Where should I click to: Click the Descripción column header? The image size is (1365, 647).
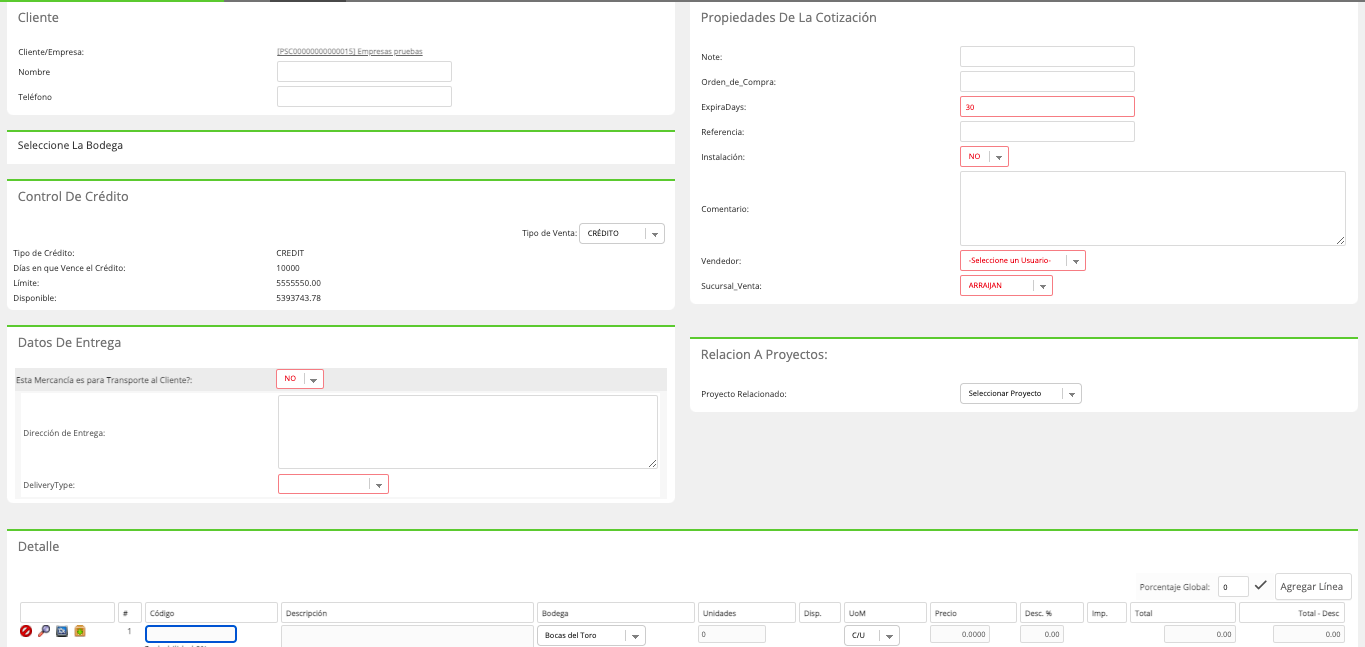[x=407, y=613]
